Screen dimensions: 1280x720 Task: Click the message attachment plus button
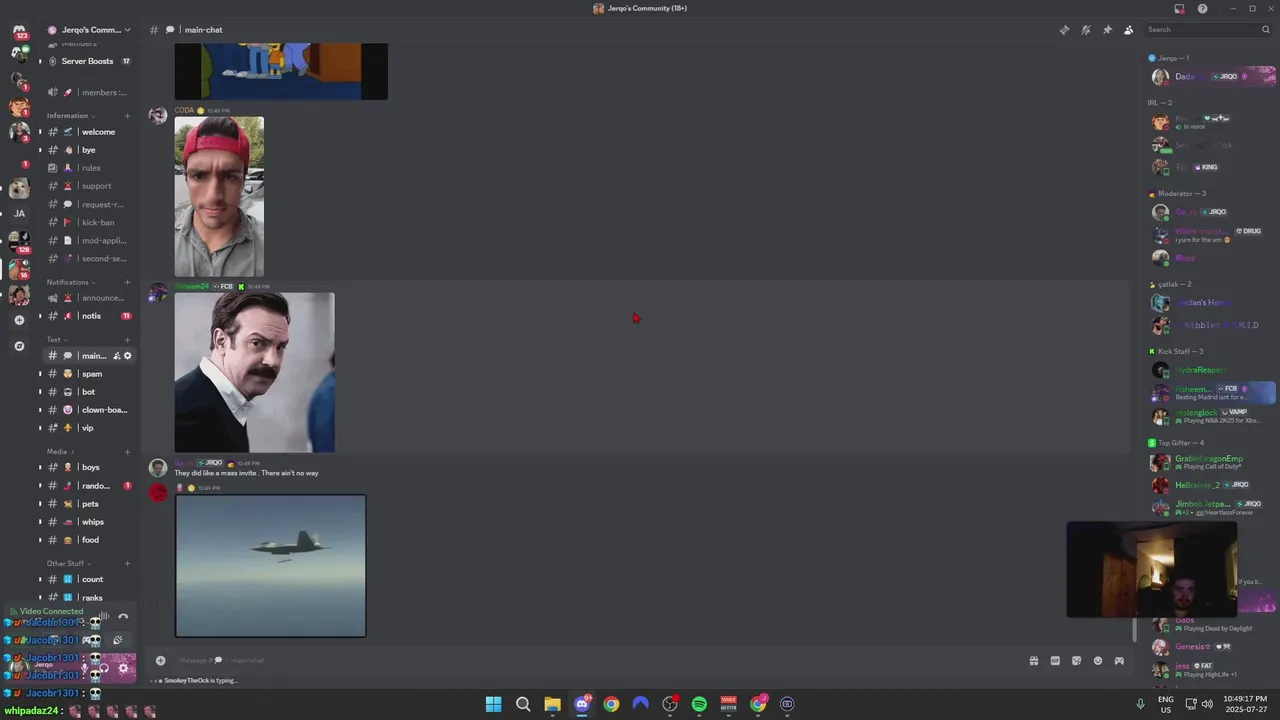point(160,660)
